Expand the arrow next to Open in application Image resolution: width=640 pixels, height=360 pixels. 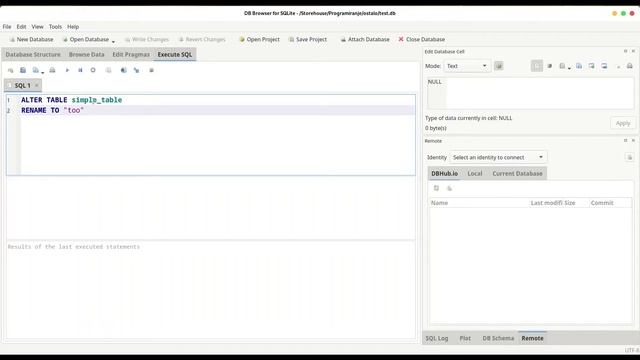[x=569, y=68]
